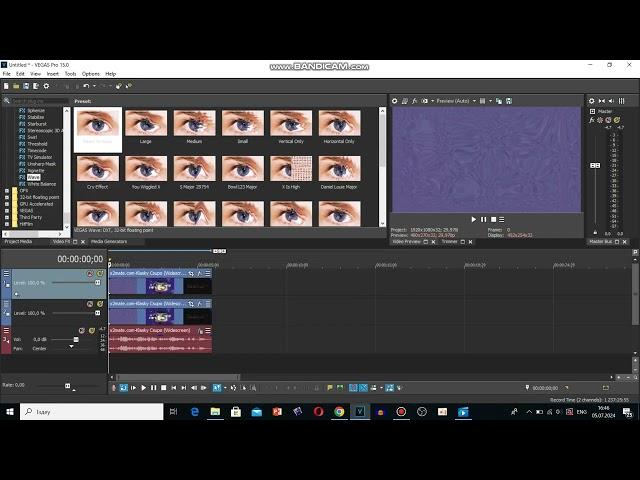Open a project with the folder icon
640x480 pixels.
(x=16, y=86)
